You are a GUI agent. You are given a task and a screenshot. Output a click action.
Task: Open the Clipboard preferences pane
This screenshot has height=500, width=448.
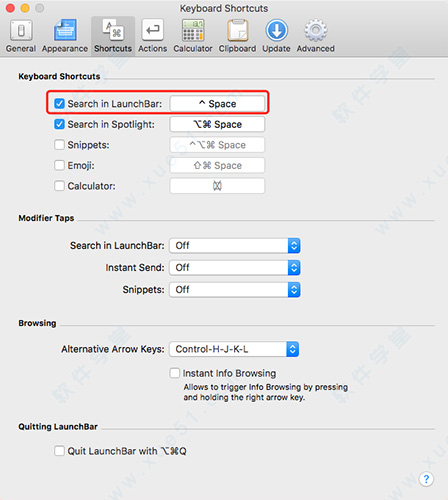pyautogui.click(x=237, y=36)
